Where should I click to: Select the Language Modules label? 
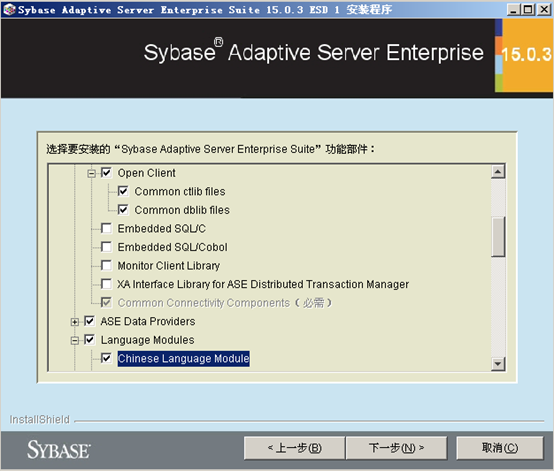click(x=147, y=340)
